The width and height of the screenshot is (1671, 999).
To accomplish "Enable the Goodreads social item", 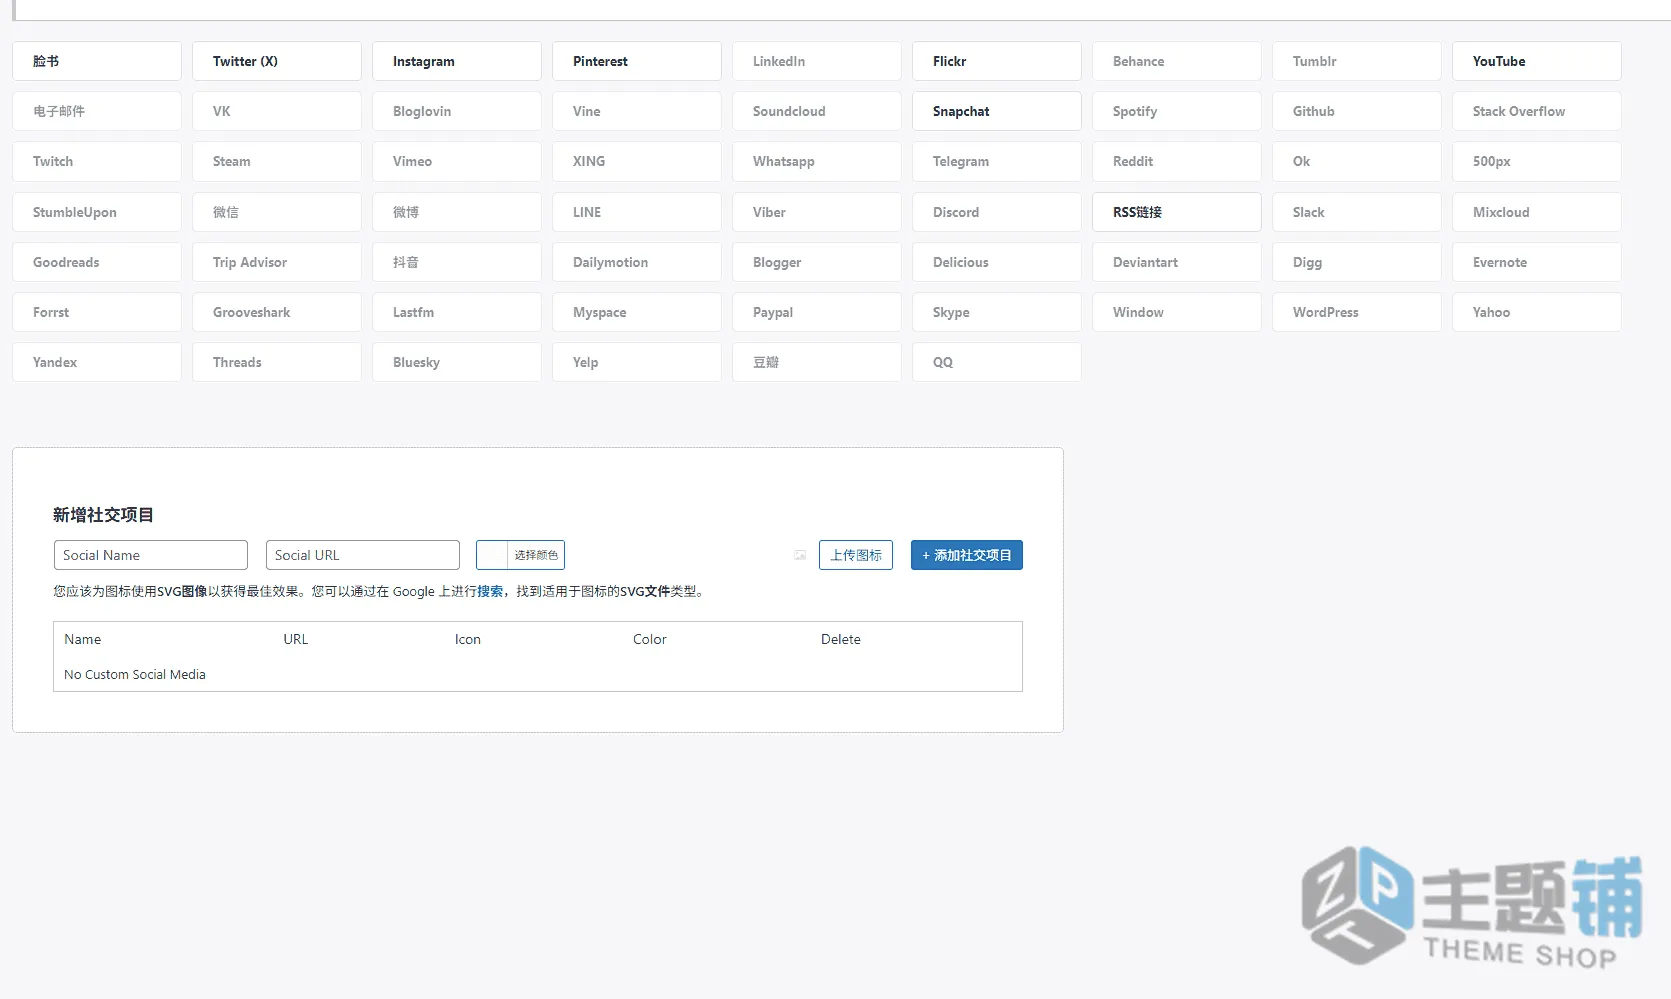I will tap(97, 262).
